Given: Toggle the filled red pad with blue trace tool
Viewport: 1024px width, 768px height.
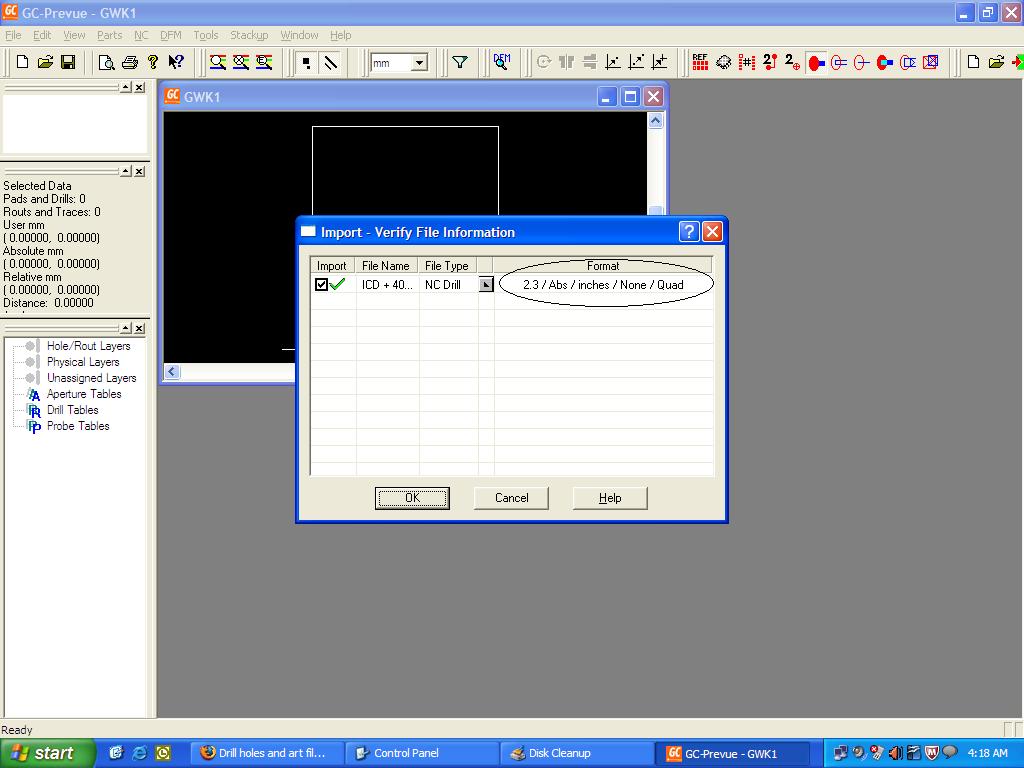Looking at the screenshot, I should pos(816,63).
